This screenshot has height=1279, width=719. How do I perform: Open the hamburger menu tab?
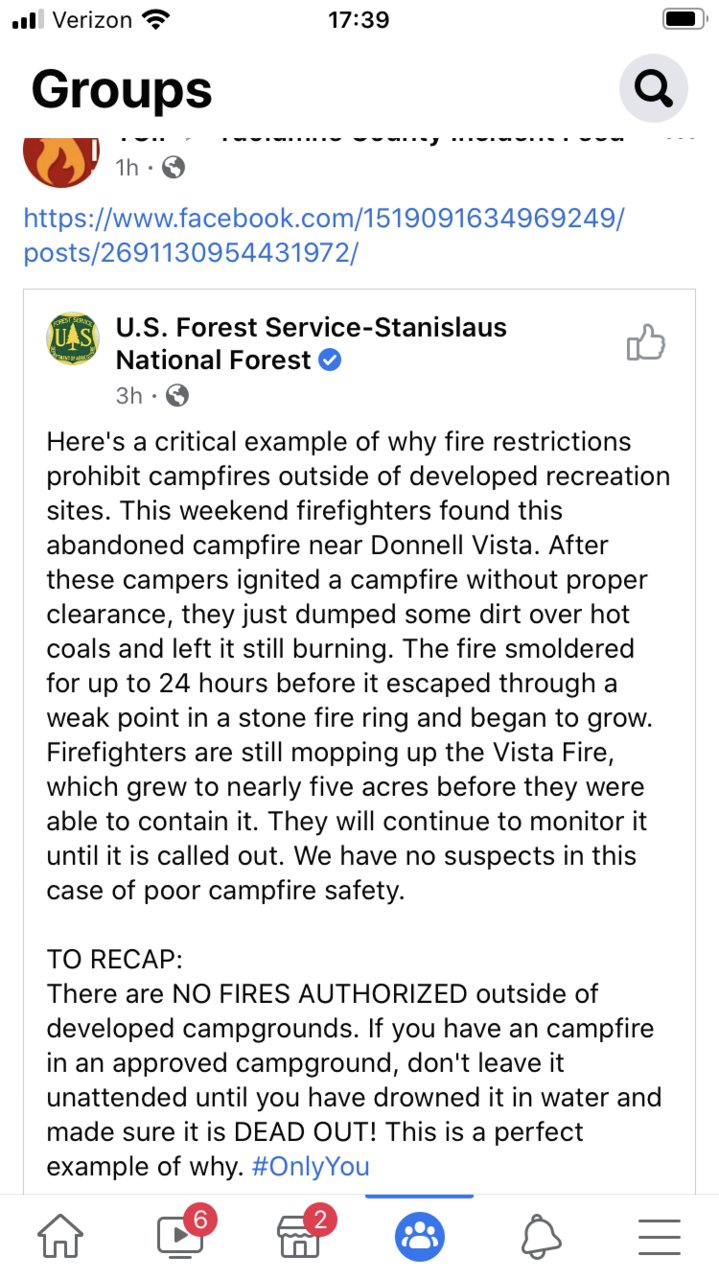659,1237
